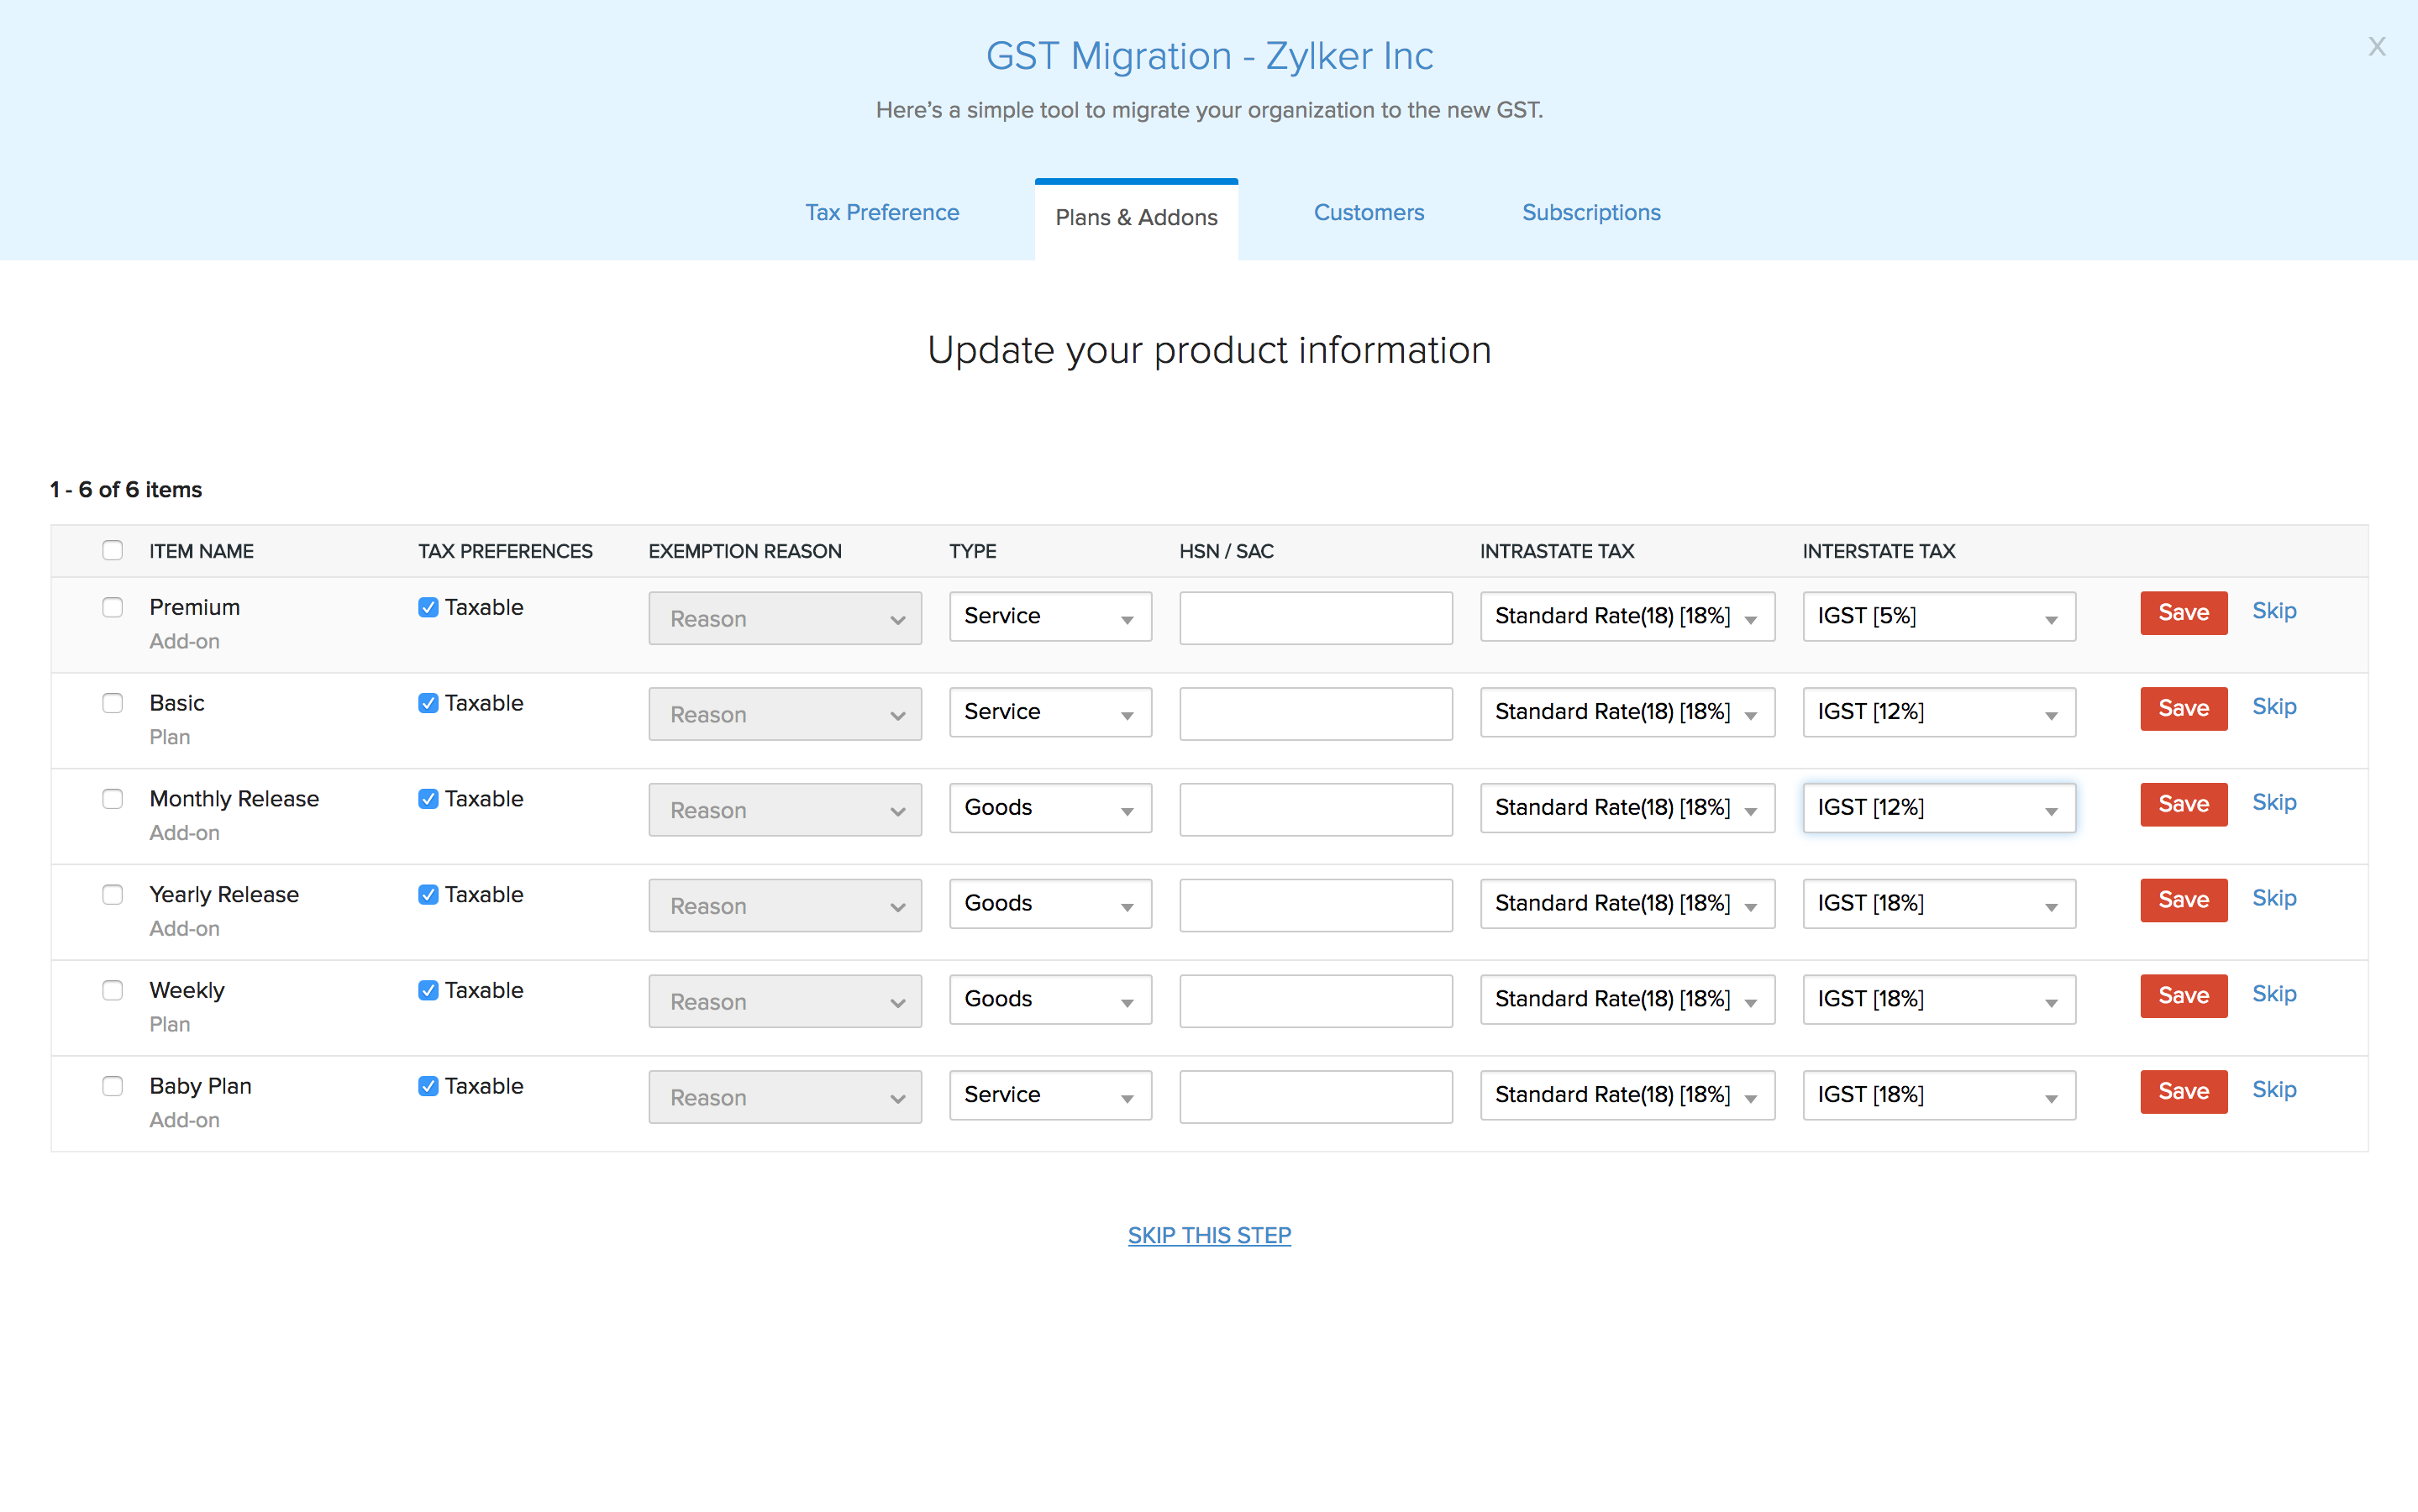Disable Taxable on the Baby Plan row

(428, 1085)
